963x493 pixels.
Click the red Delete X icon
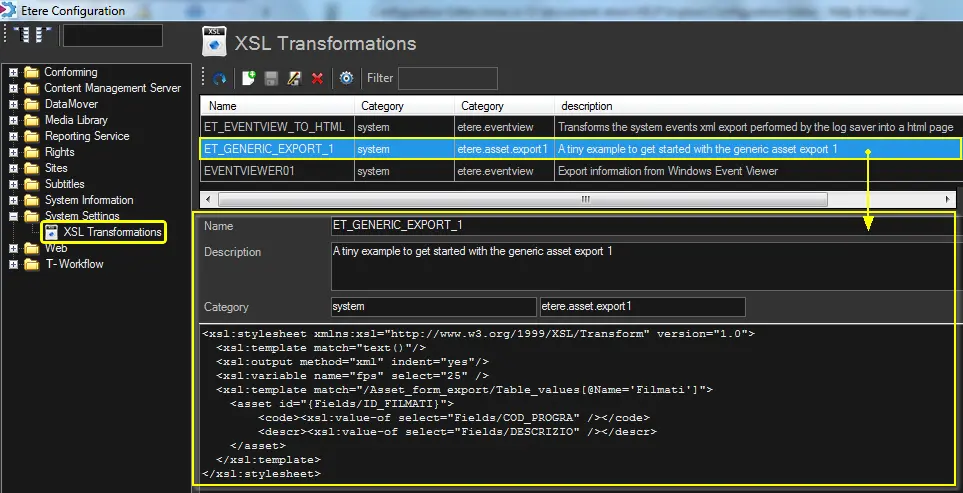click(x=317, y=78)
